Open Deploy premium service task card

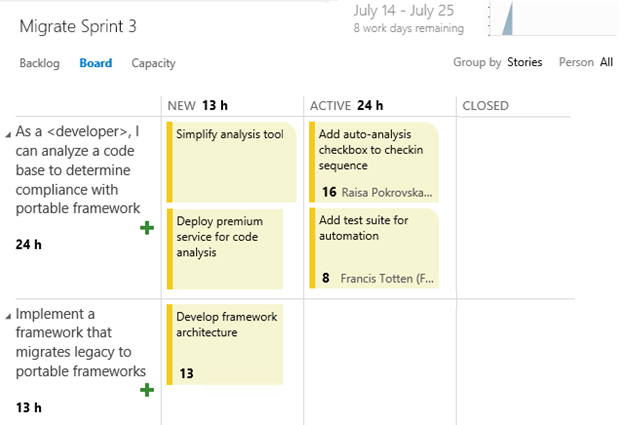click(x=225, y=238)
